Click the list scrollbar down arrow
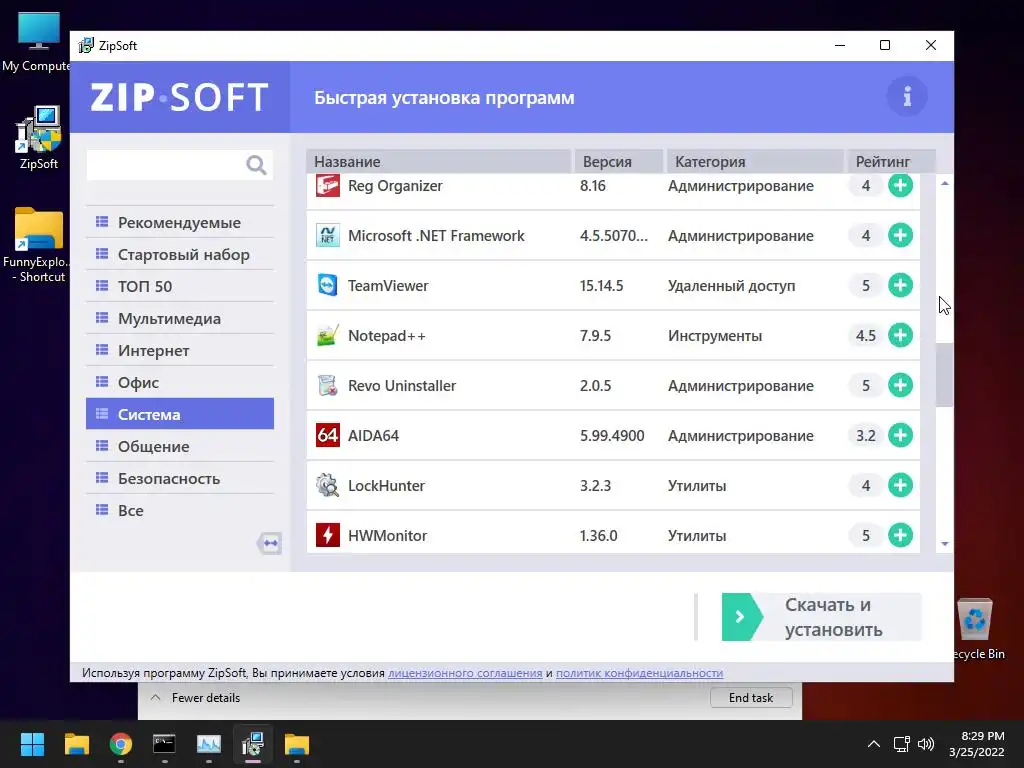 (x=944, y=543)
